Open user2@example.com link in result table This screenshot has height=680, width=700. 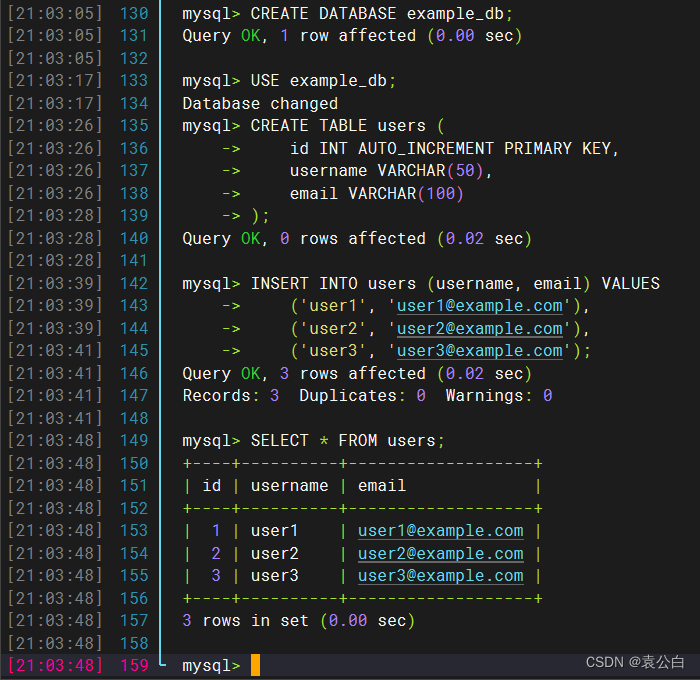click(441, 554)
